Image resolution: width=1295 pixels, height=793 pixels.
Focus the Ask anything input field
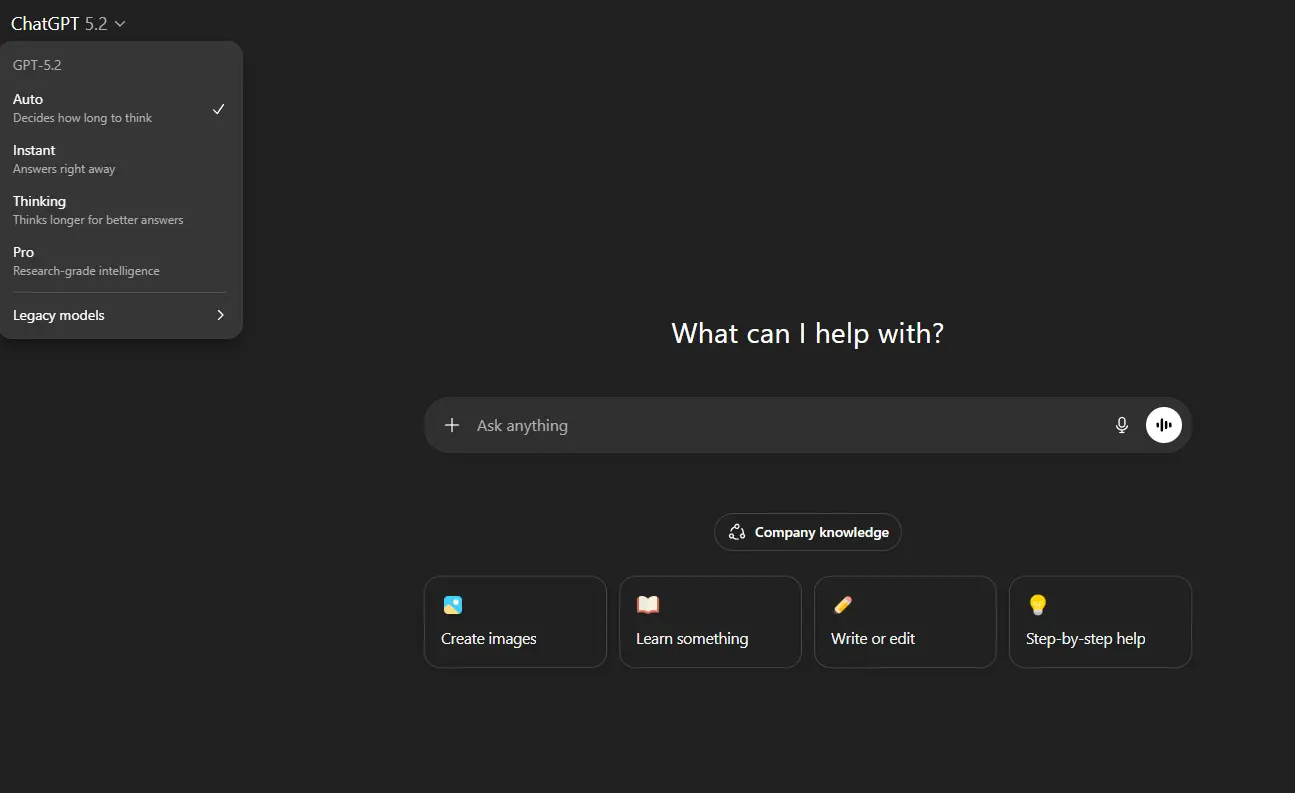(x=785, y=425)
